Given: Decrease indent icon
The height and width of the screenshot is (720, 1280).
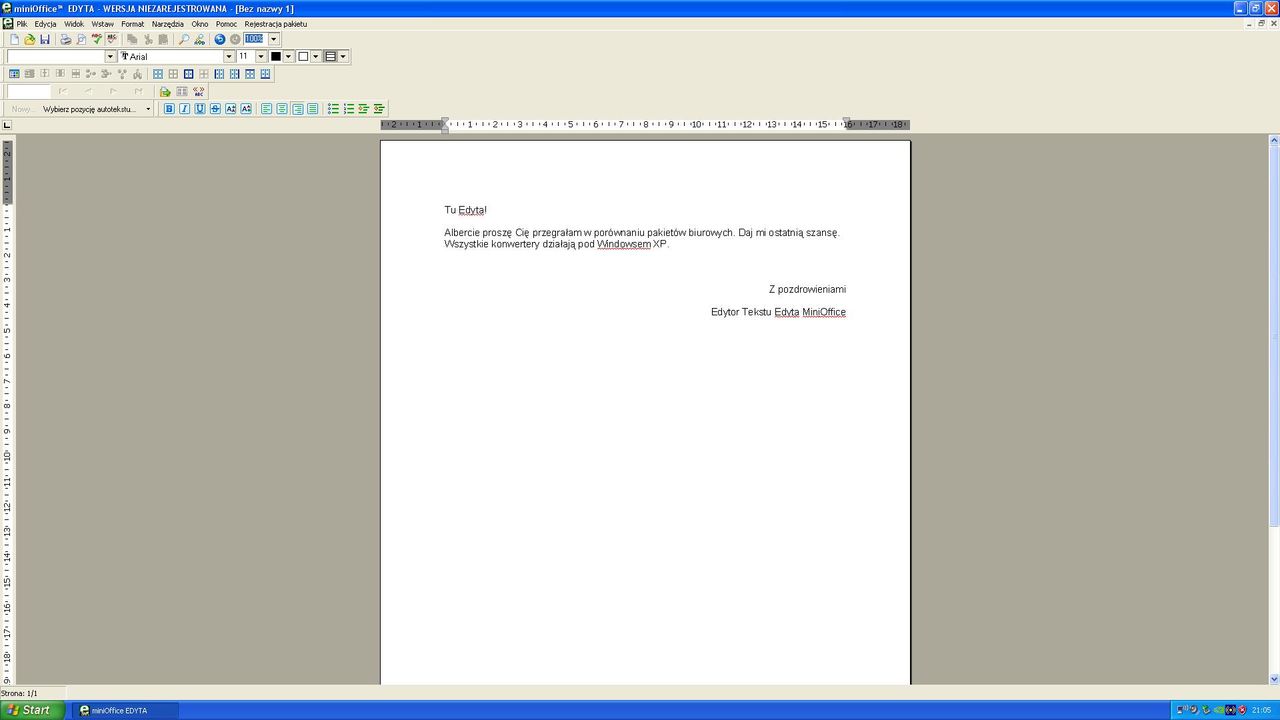Looking at the screenshot, I should click(x=364, y=109).
